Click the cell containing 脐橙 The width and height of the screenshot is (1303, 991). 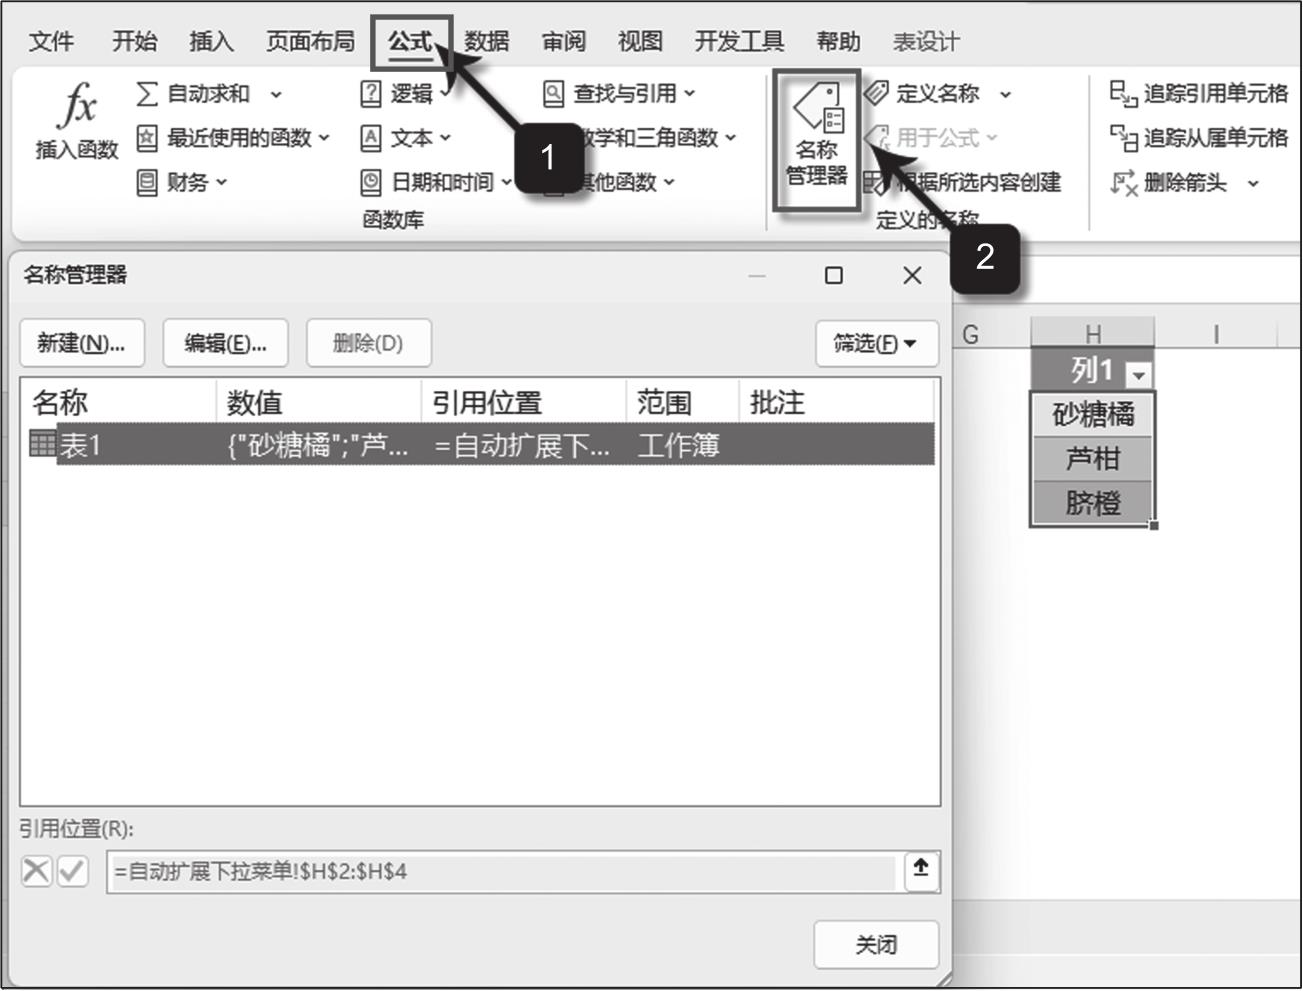pos(1092,502)
